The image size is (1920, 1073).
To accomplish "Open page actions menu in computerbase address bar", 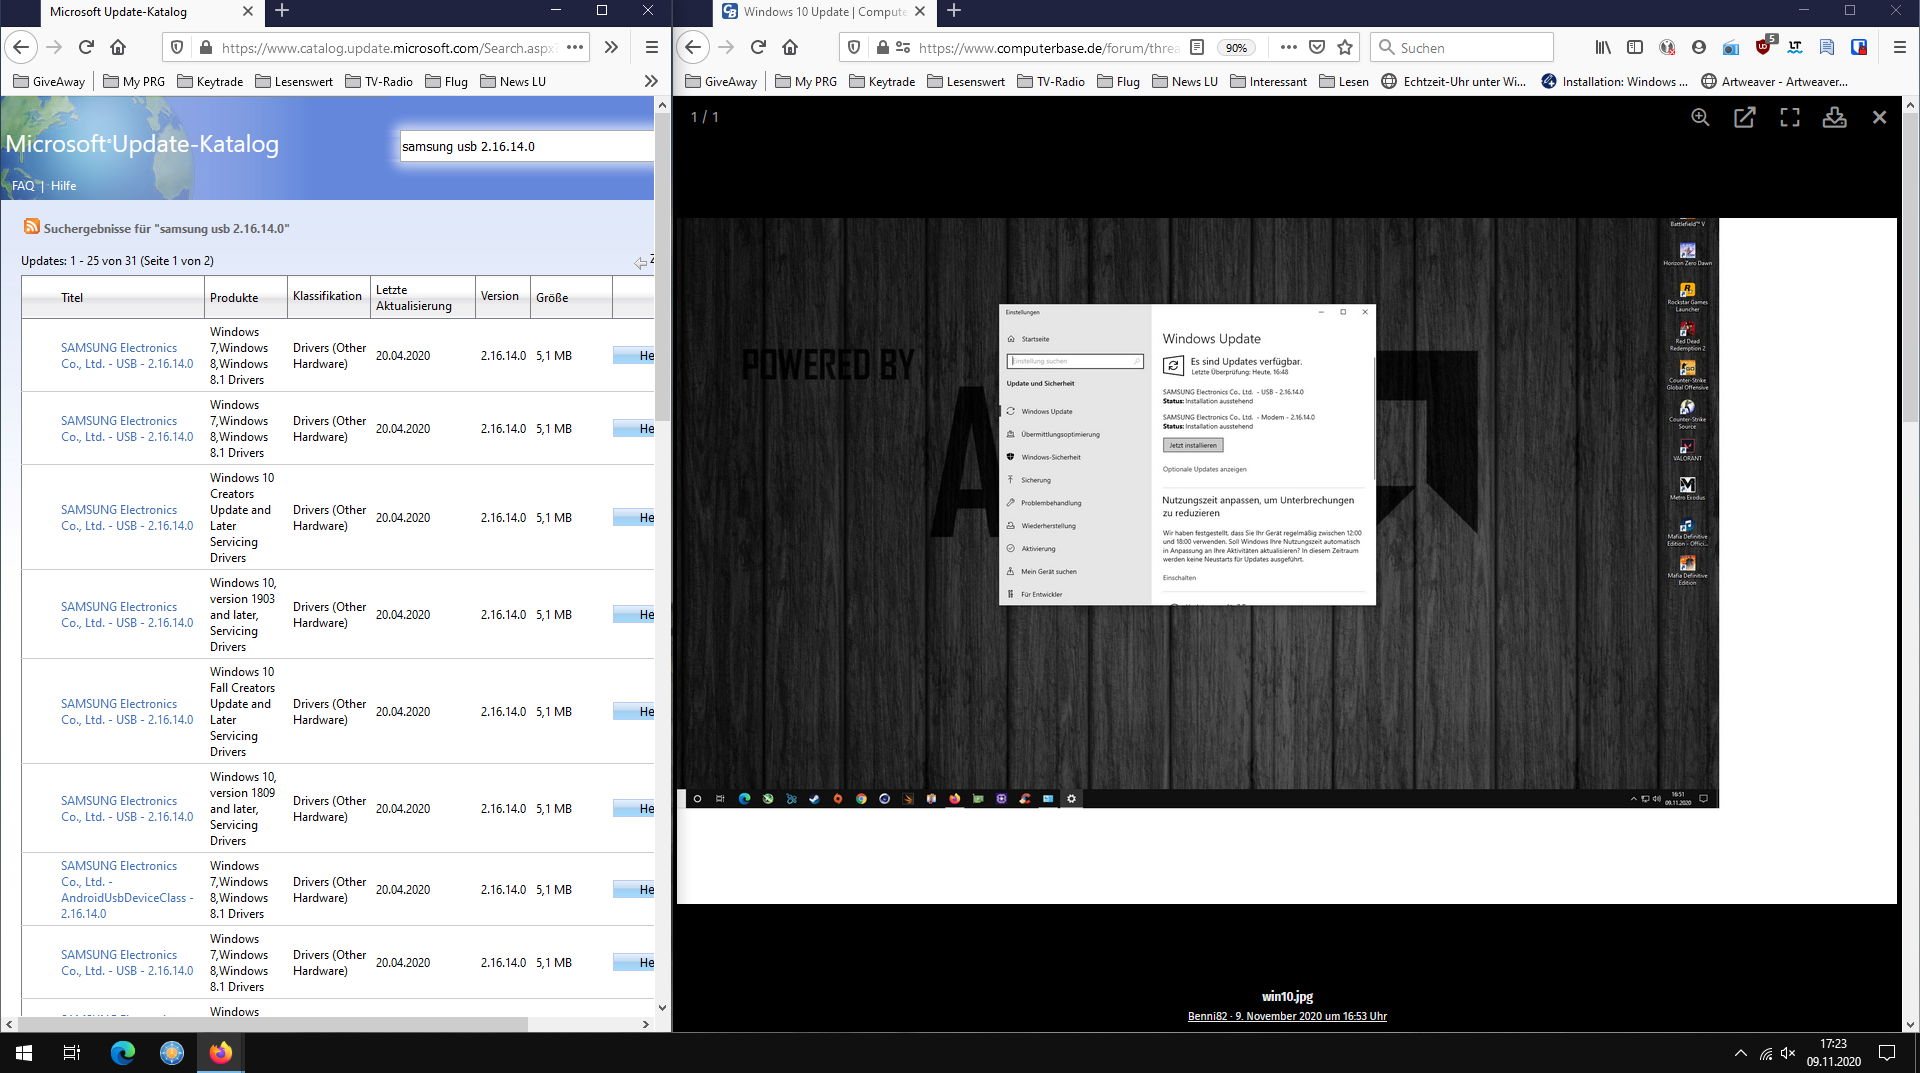I will [x=1288, y=47].
